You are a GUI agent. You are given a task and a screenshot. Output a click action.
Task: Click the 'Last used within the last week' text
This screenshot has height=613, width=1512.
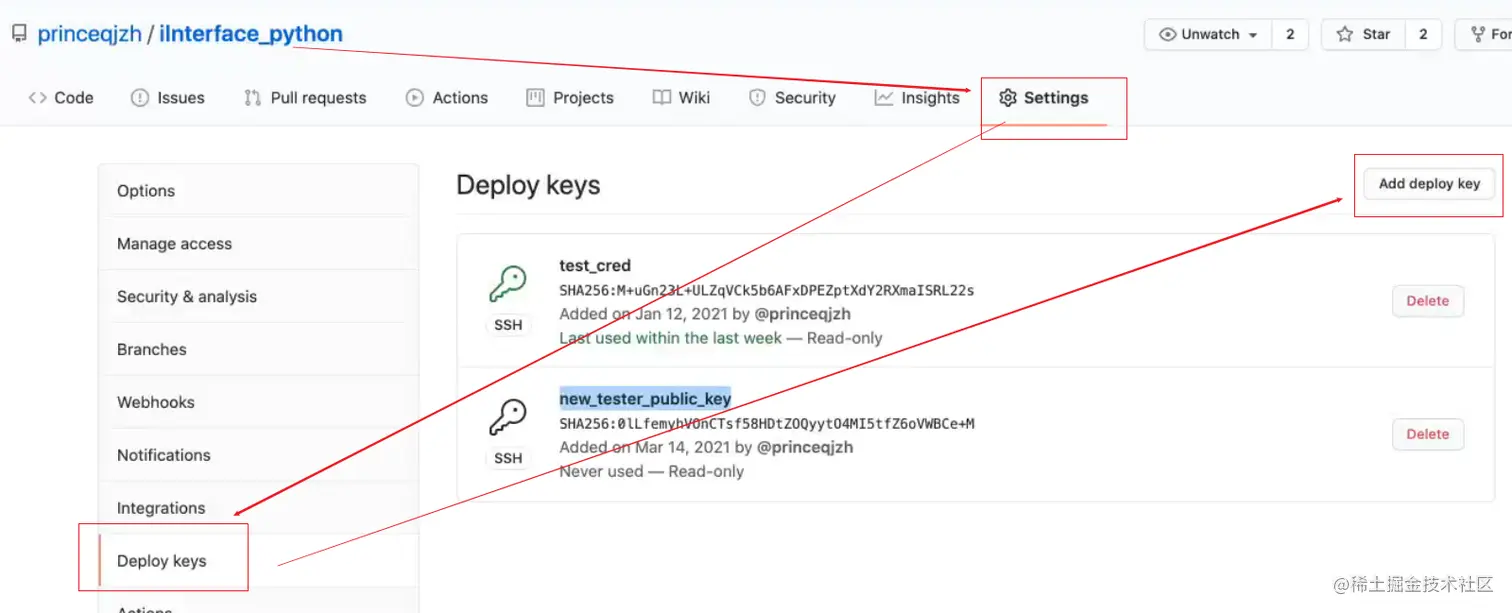pyautogui.click(x=671, y=338)
